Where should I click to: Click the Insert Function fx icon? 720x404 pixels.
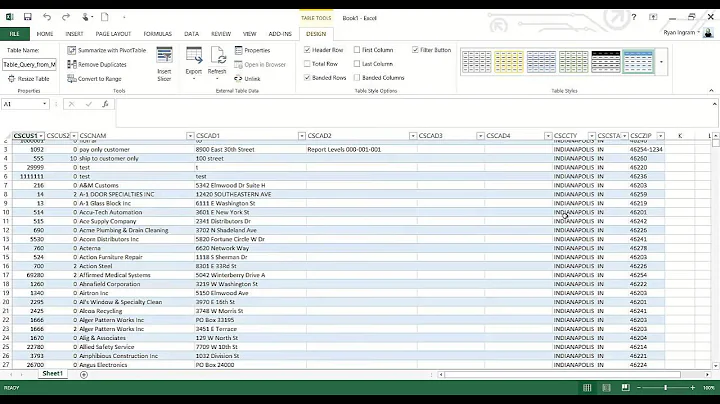click(105, 104)
